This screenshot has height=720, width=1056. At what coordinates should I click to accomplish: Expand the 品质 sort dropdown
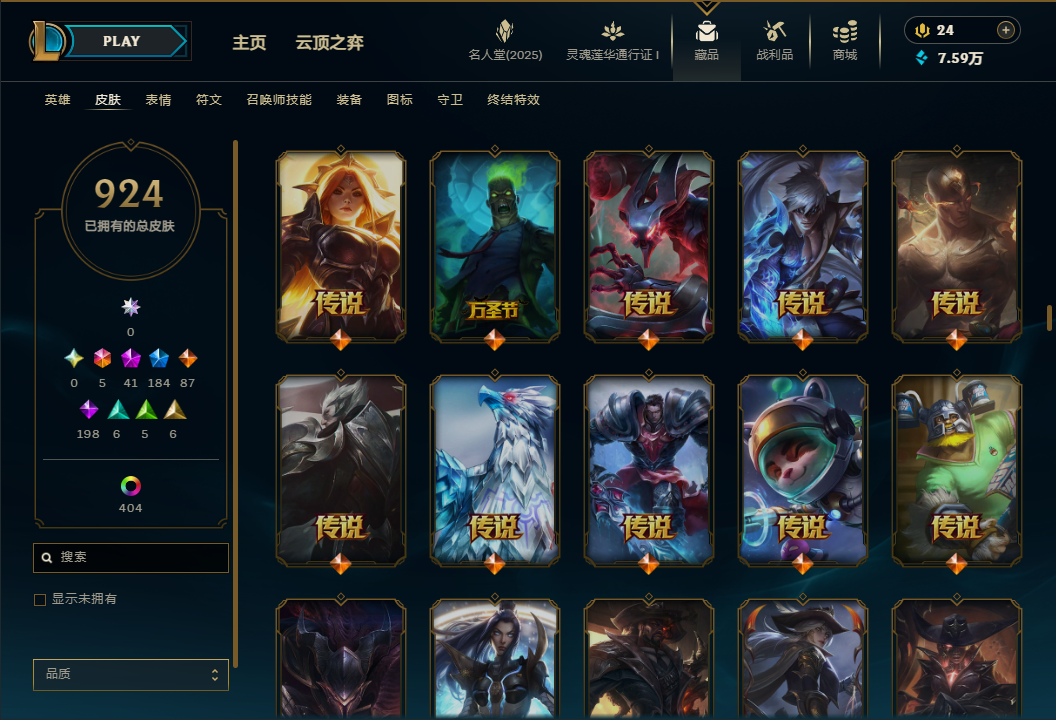tap(131, 674)
